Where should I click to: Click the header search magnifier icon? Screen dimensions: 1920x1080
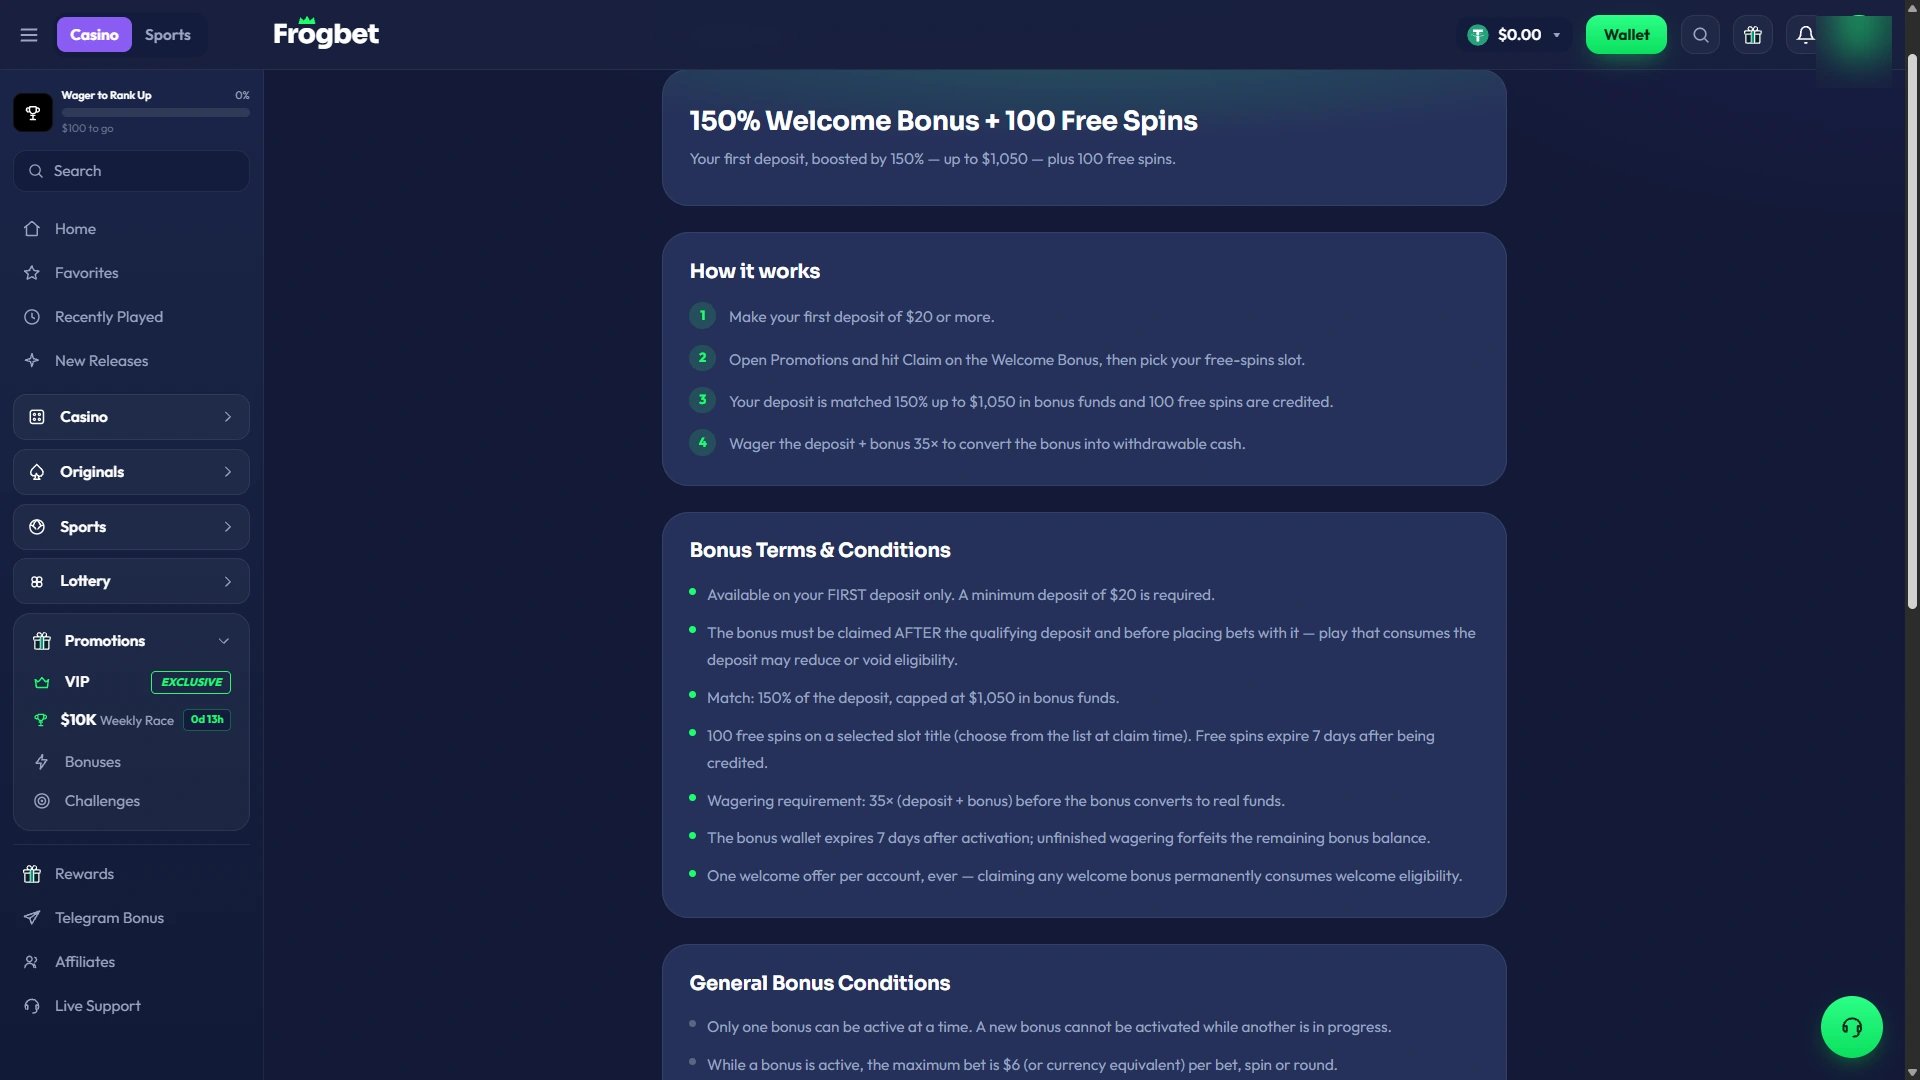(x=1700, y=35)
